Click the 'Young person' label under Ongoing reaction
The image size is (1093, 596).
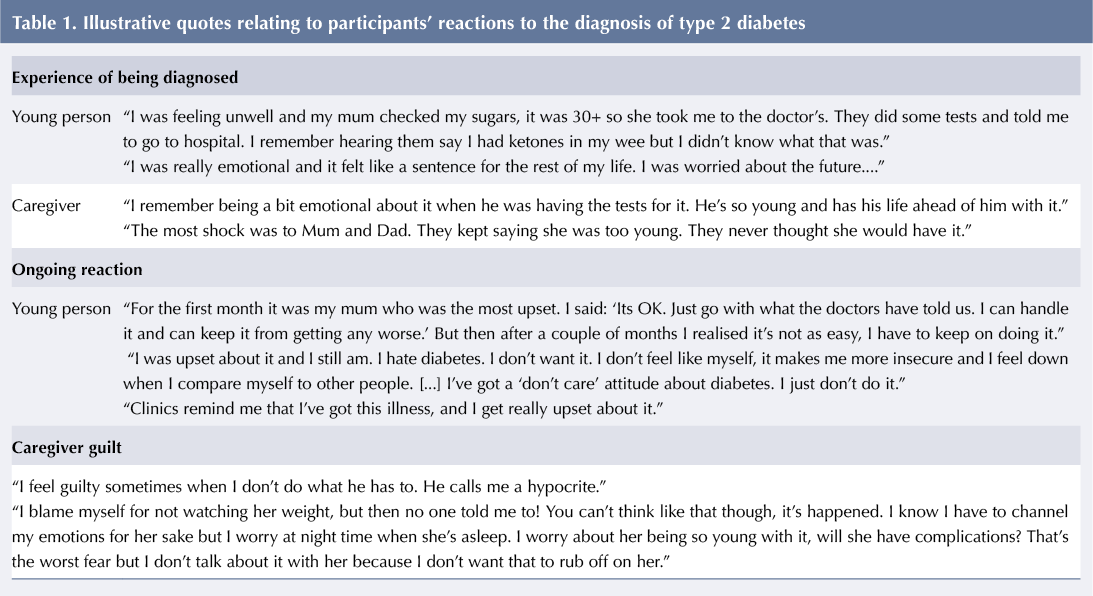click(61, 309)
